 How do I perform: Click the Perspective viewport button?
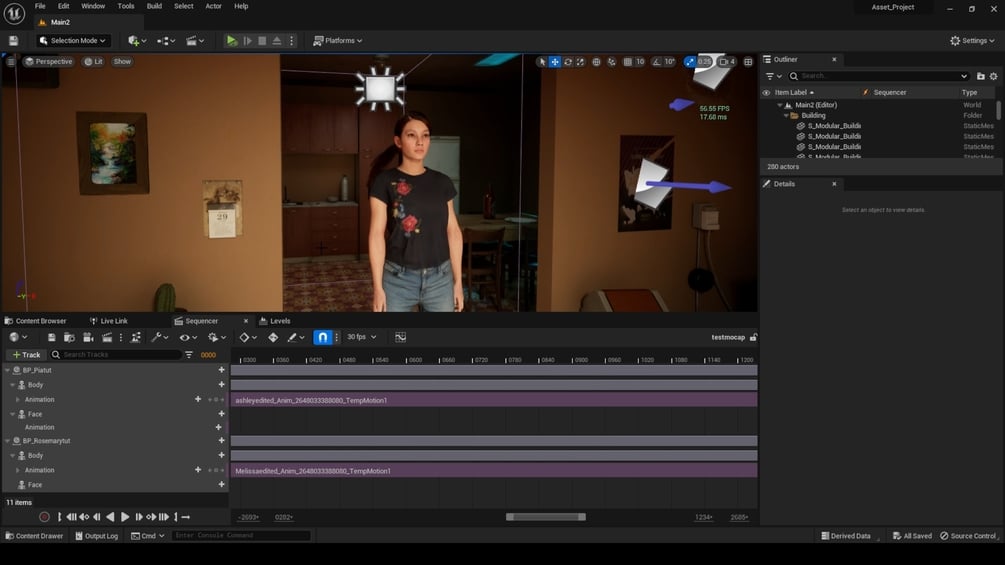pyautogui.click(x=49, y=61)
